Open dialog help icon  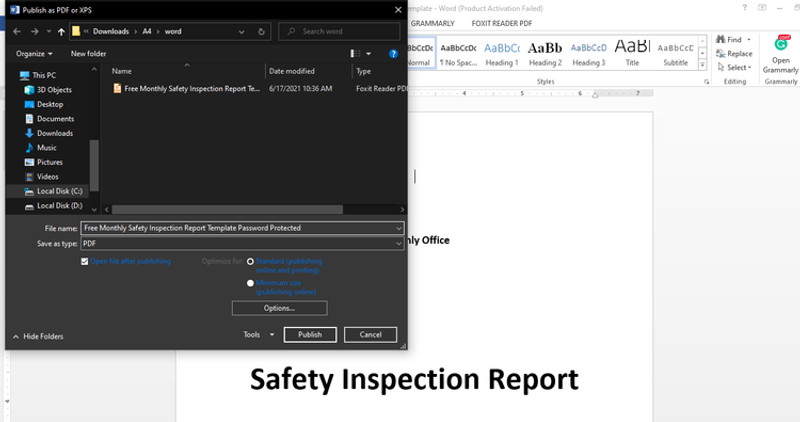point(393,54)
